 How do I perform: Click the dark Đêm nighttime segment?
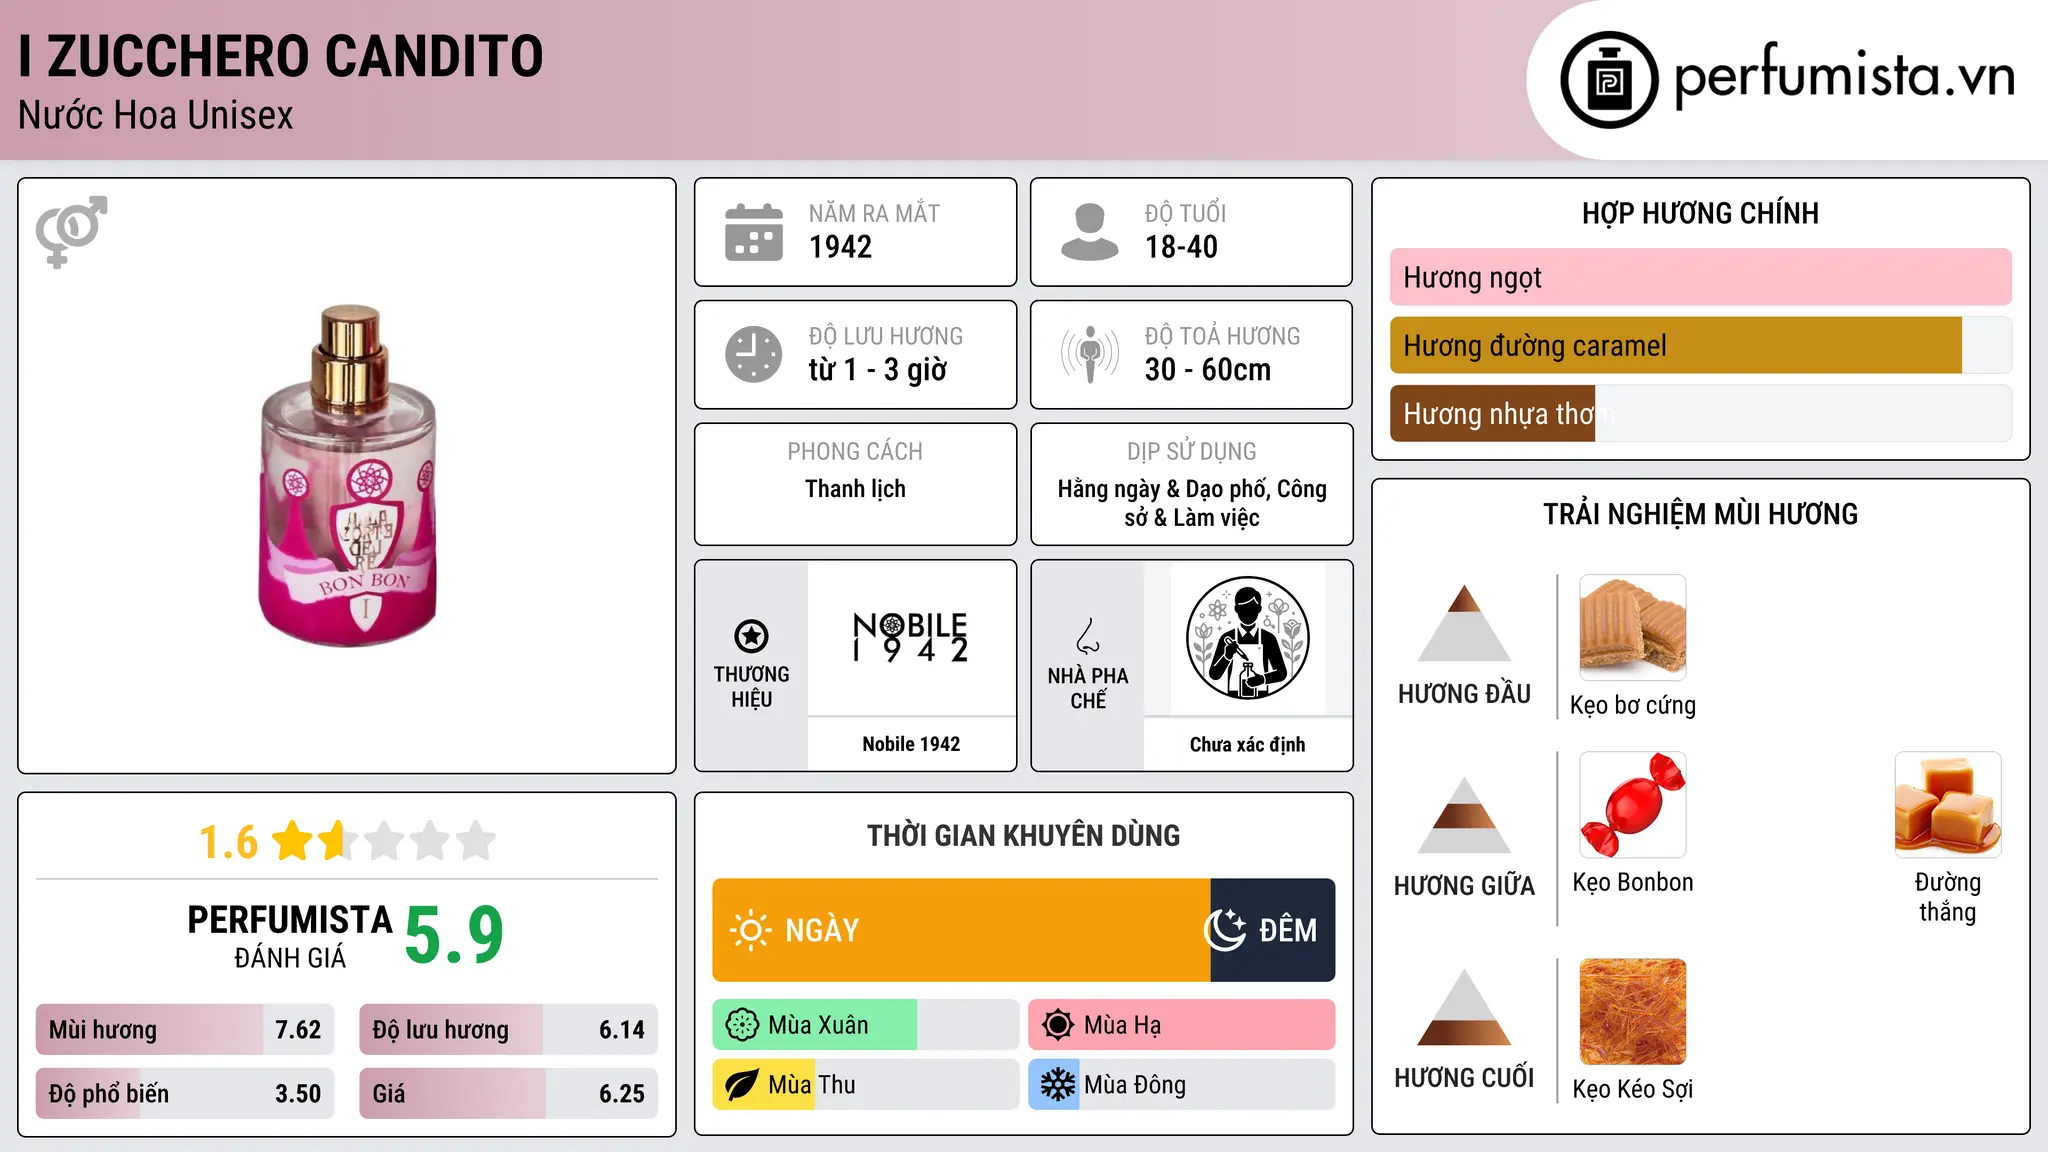1272,930
